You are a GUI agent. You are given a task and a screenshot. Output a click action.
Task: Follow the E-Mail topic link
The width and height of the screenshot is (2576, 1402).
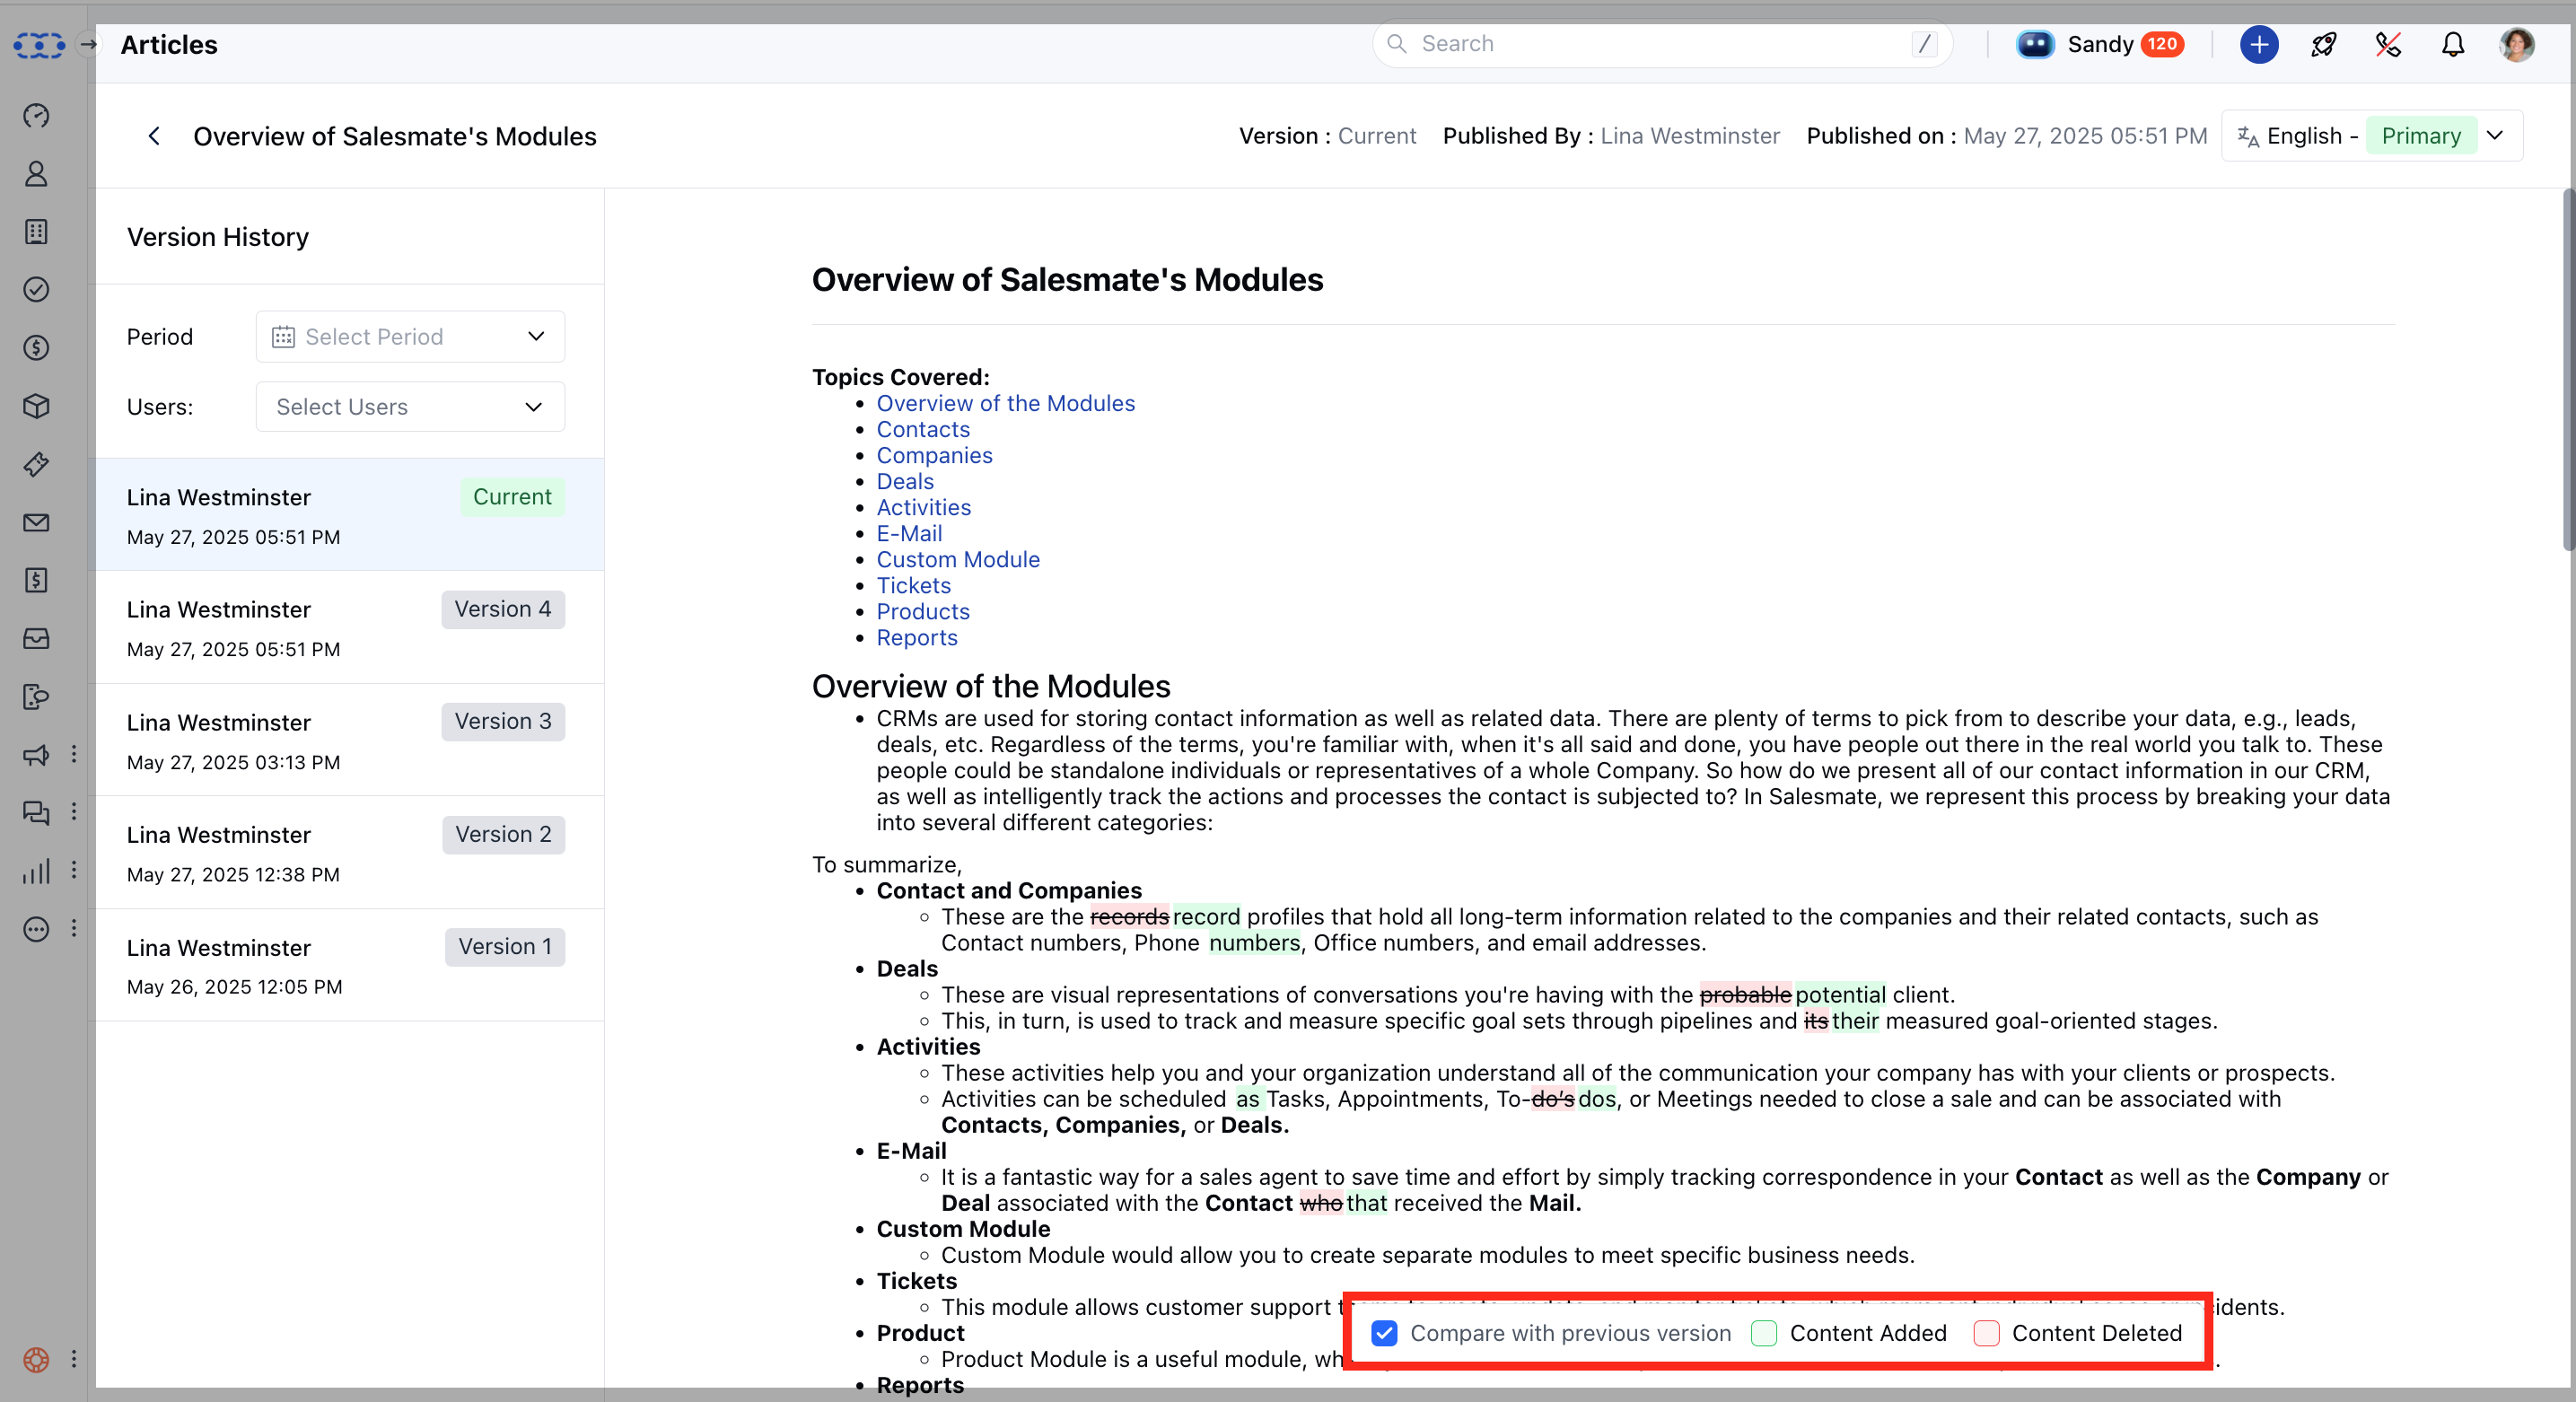909,533
